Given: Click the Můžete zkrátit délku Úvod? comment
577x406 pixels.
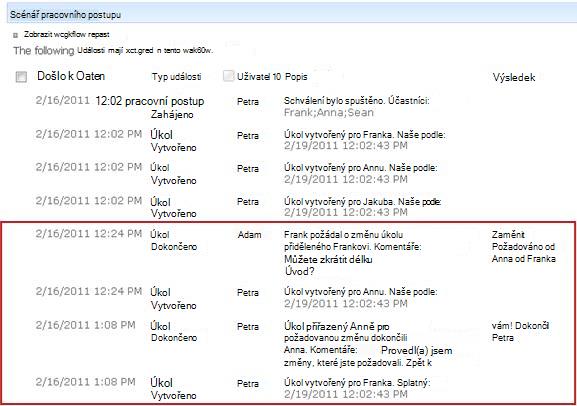Looking at the screenshot, I should [x=328, y=265].
